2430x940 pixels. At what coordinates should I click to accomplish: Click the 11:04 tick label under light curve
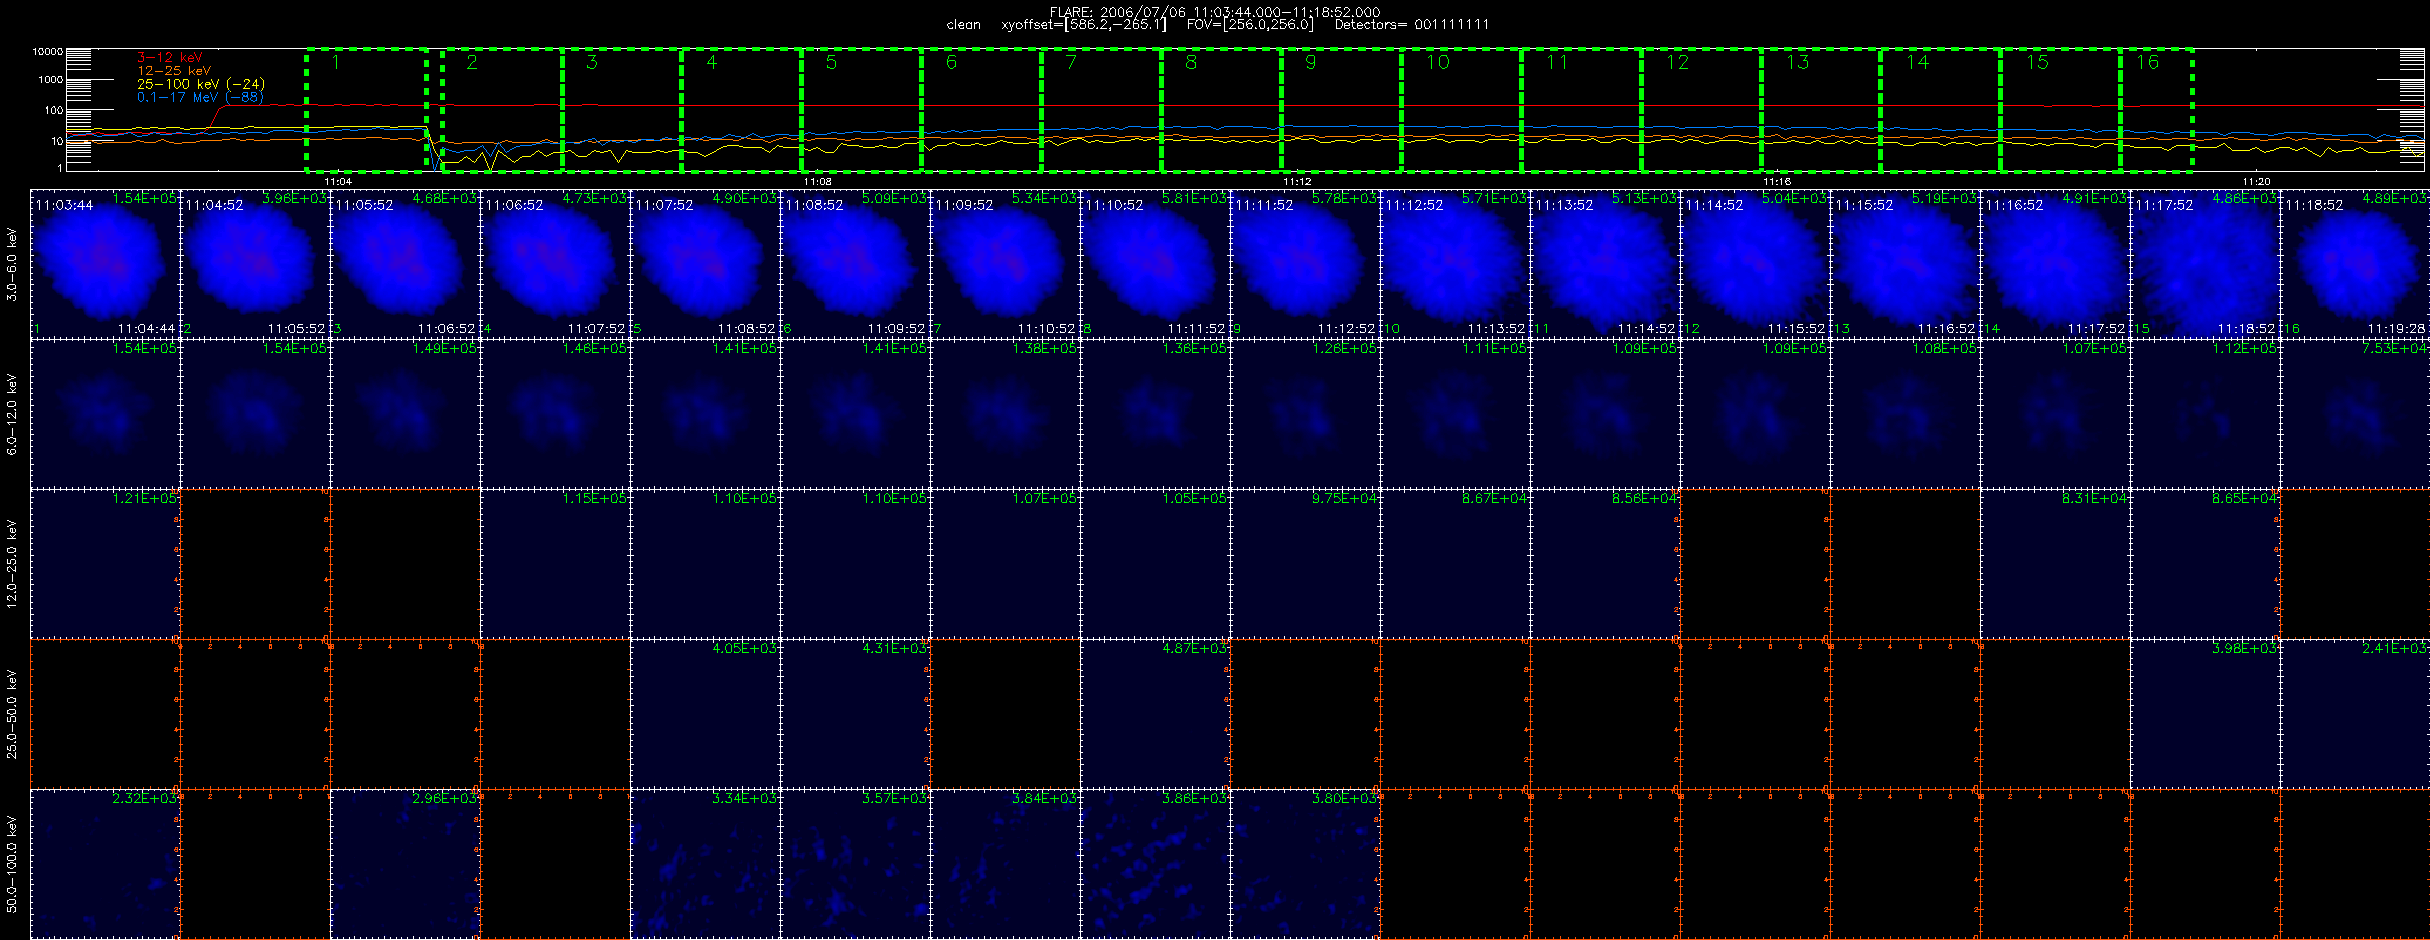point(338,182)
